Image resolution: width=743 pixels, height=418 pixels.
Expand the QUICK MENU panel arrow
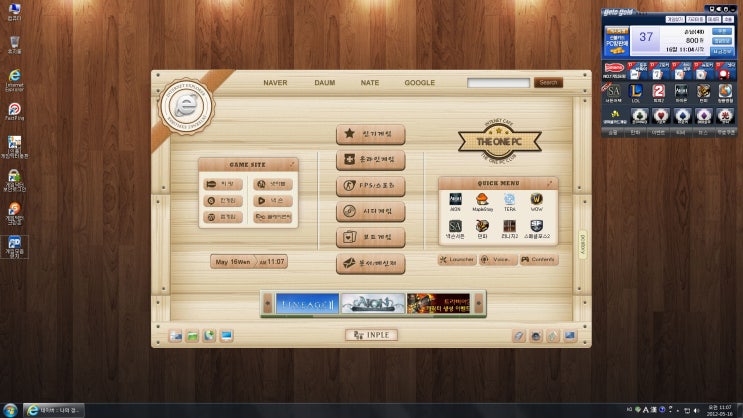click(x=550, y=183)
